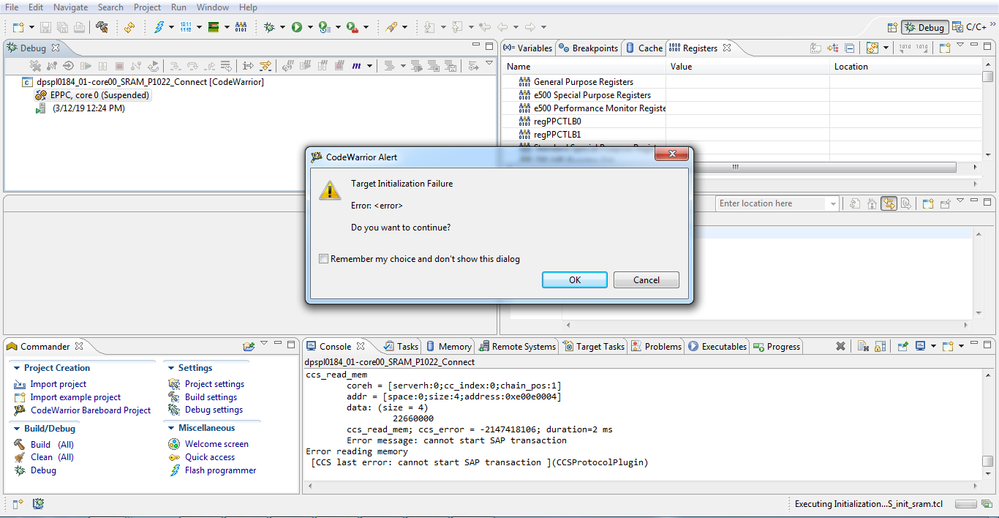Click the New file toolbar icon
This screenshot has height=518, width=999.
click(18, 27)
